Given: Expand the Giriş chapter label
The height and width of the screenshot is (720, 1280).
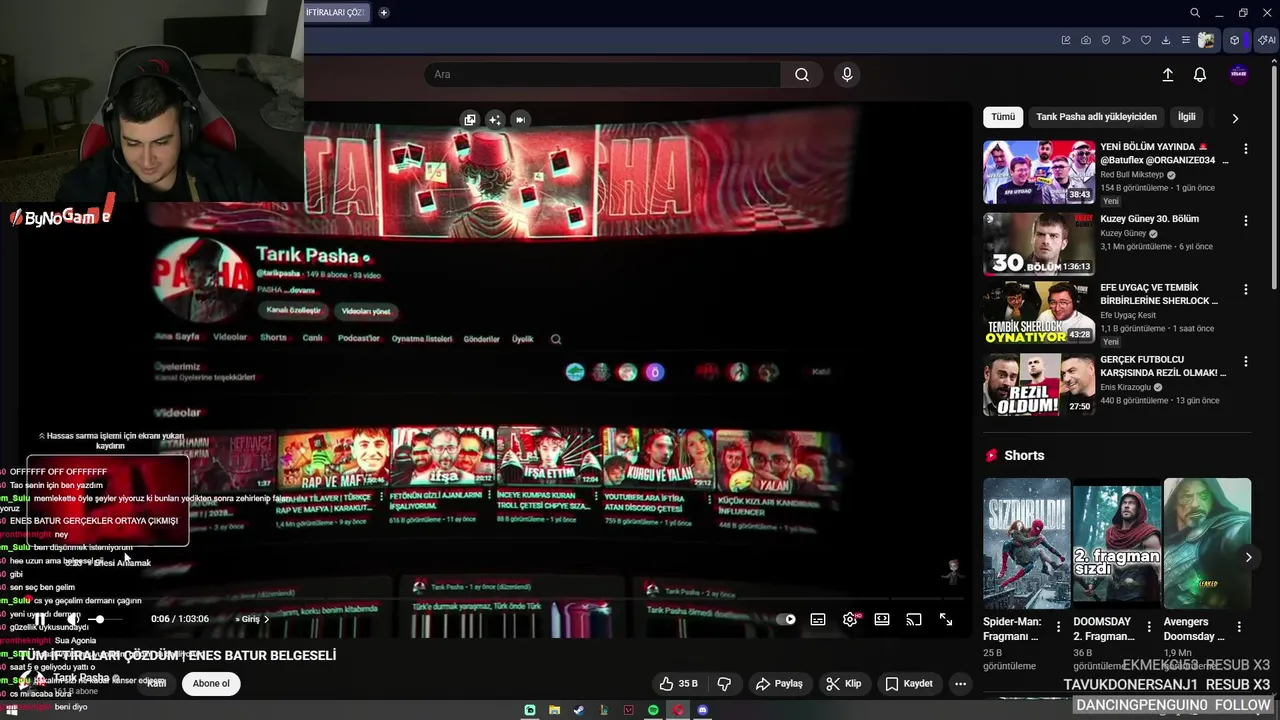Looking at the screenshot, I should tap(252, 619).
